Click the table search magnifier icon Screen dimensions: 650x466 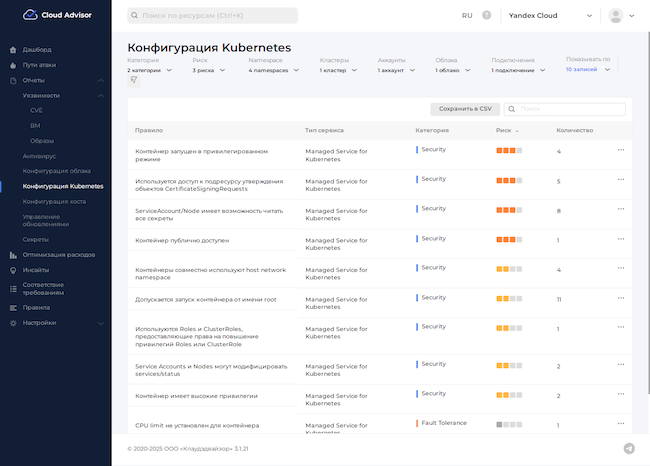pyautogui.click(x=512, y=109)
